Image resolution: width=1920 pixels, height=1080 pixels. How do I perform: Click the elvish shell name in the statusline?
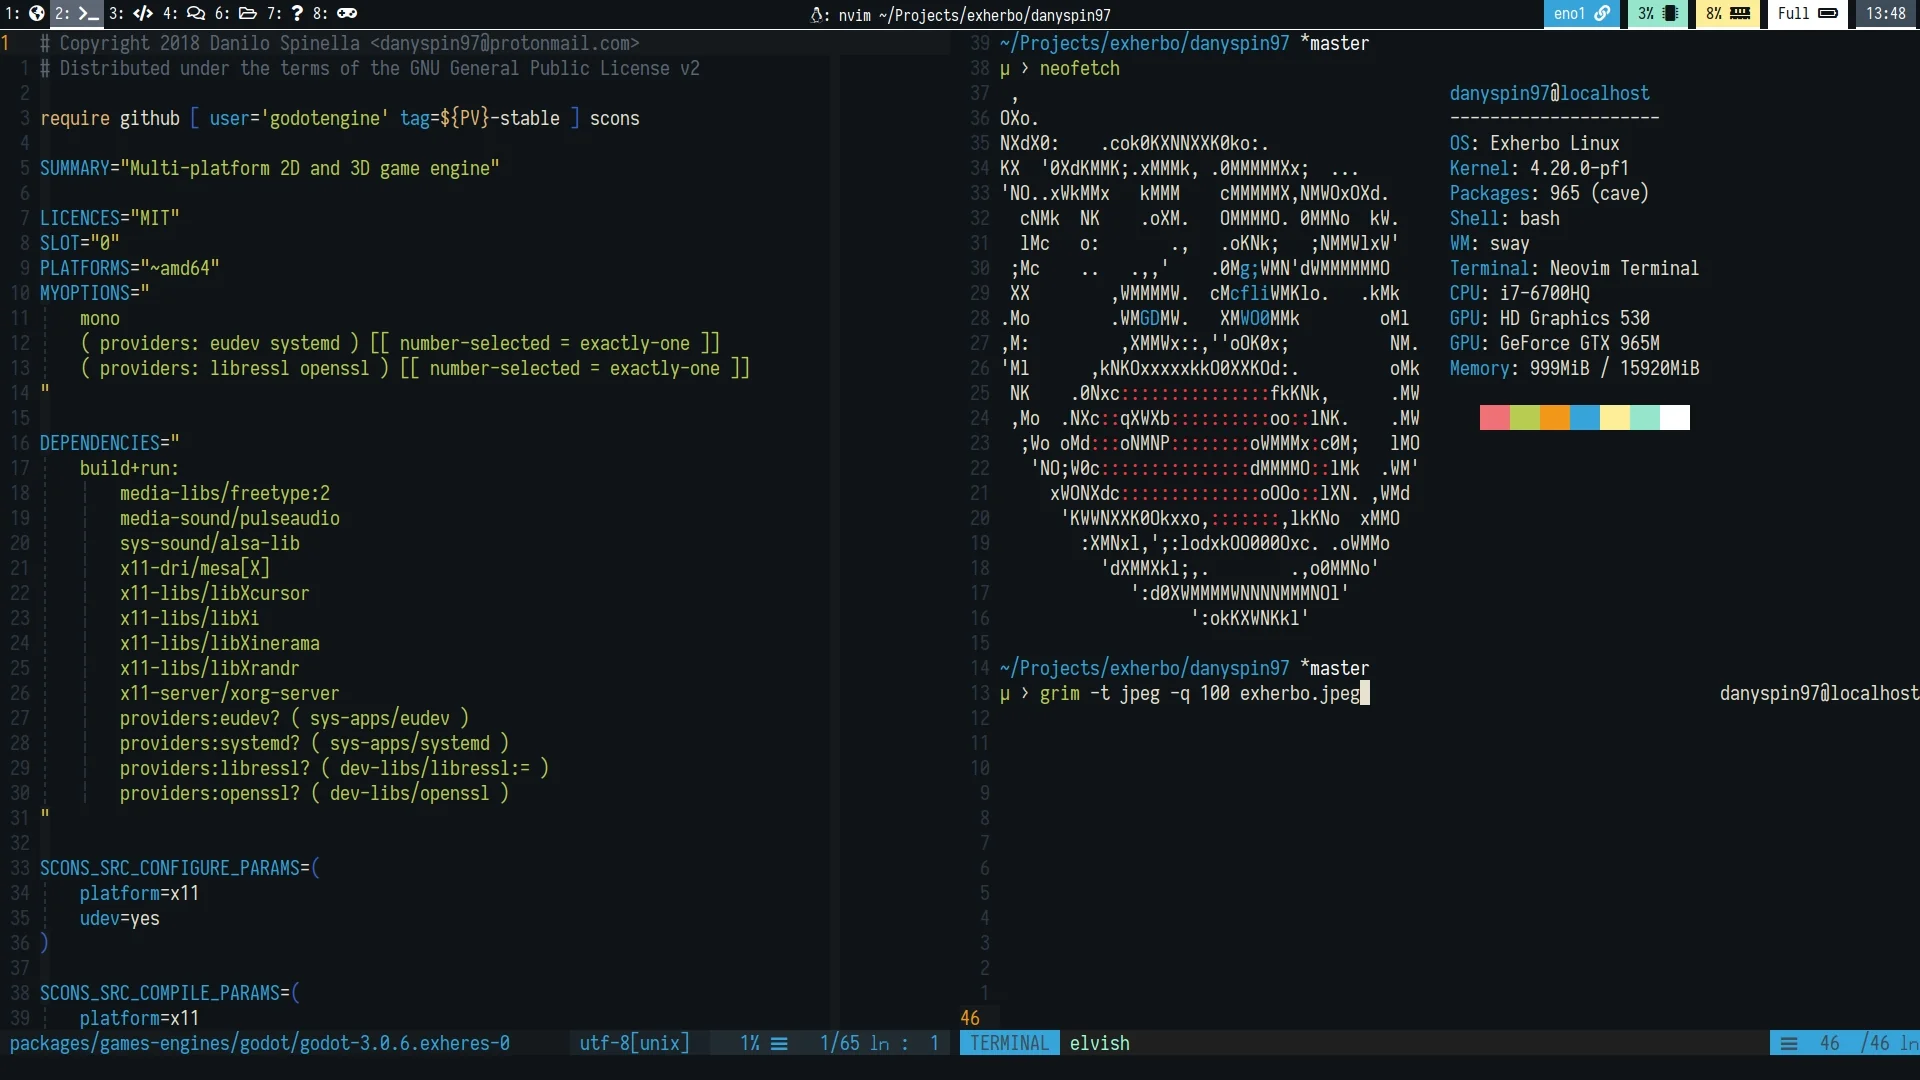click(x=1100, y=1043)
